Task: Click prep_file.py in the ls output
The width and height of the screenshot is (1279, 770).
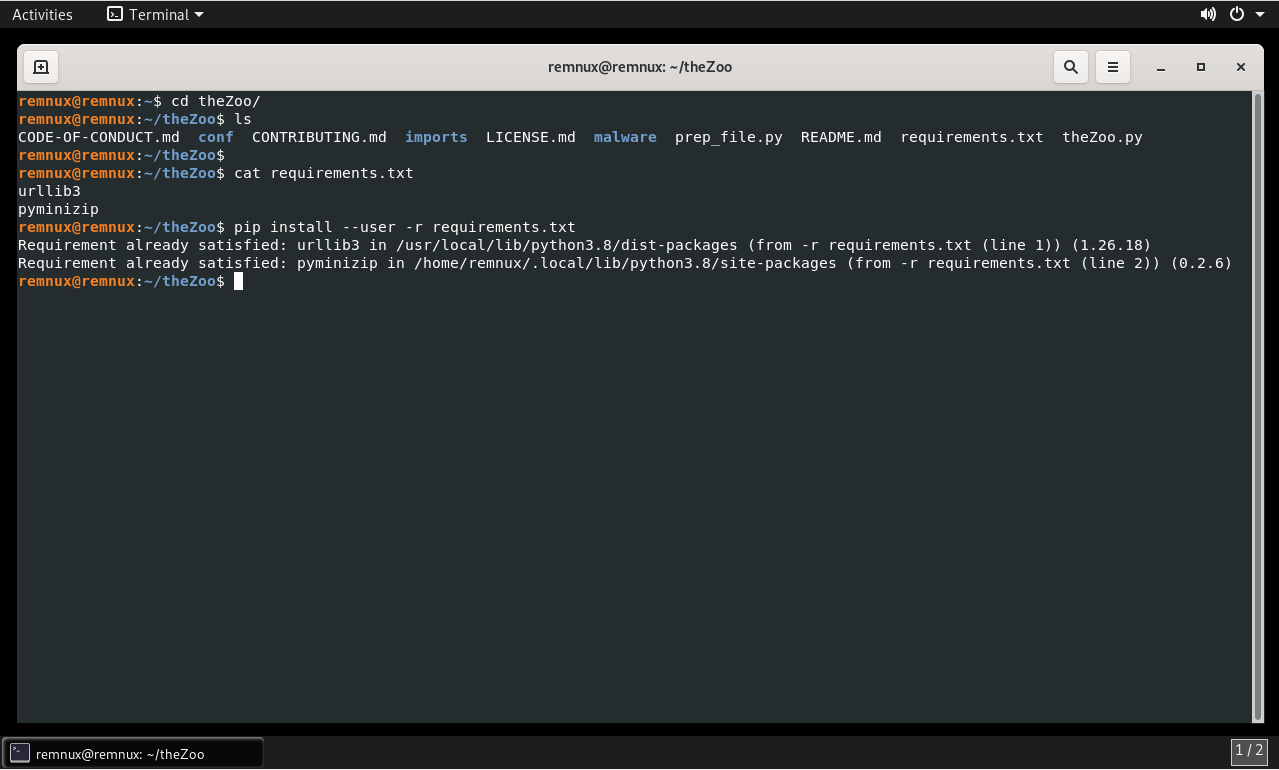Action: click(x=728, y=137)
